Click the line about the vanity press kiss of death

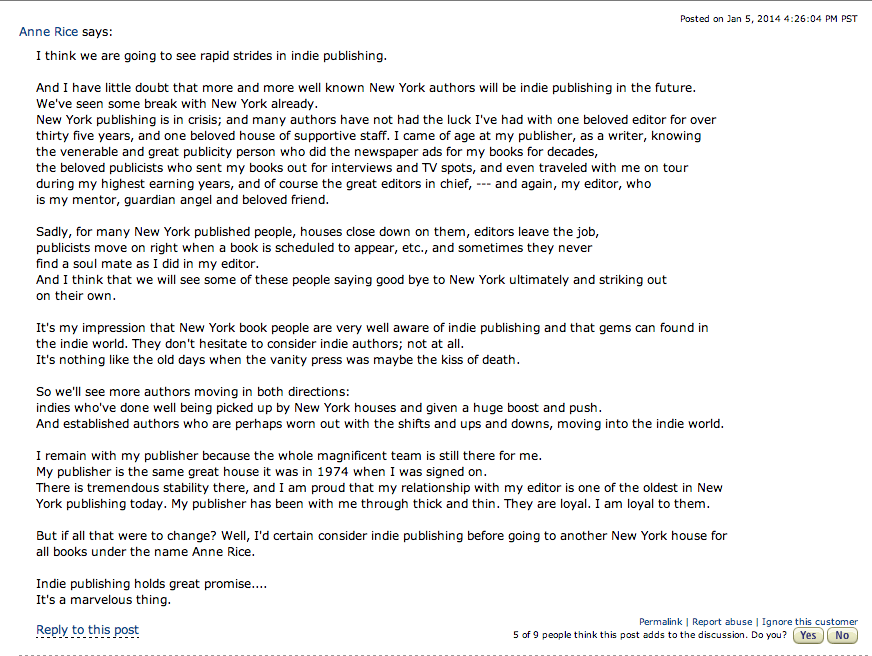[x=278, y=359]
